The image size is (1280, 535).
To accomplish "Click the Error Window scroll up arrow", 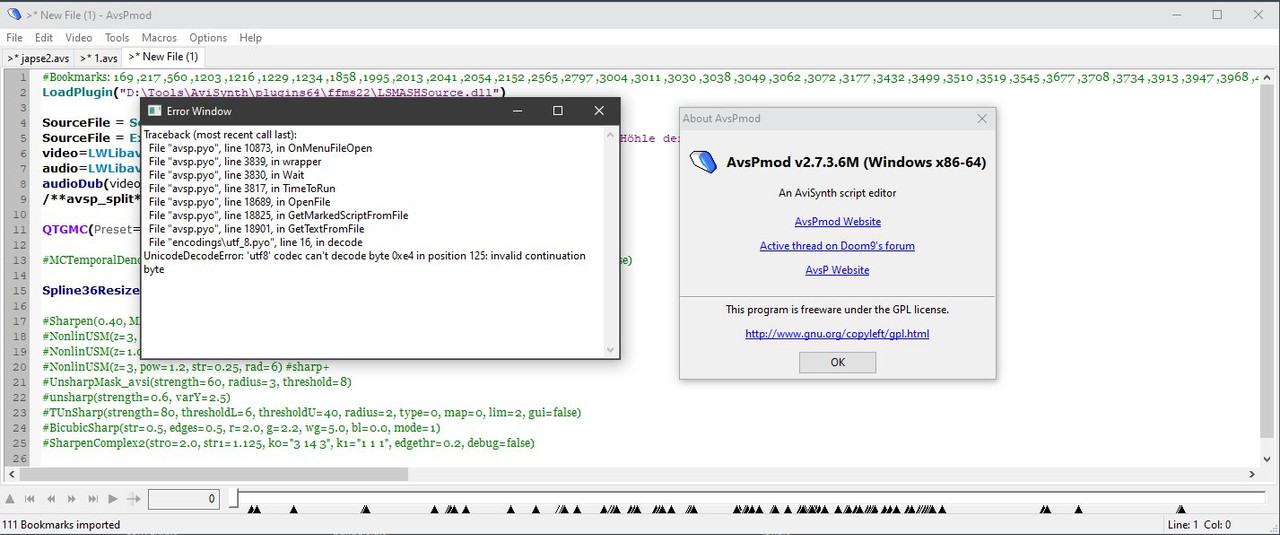I will pos(611,134).
